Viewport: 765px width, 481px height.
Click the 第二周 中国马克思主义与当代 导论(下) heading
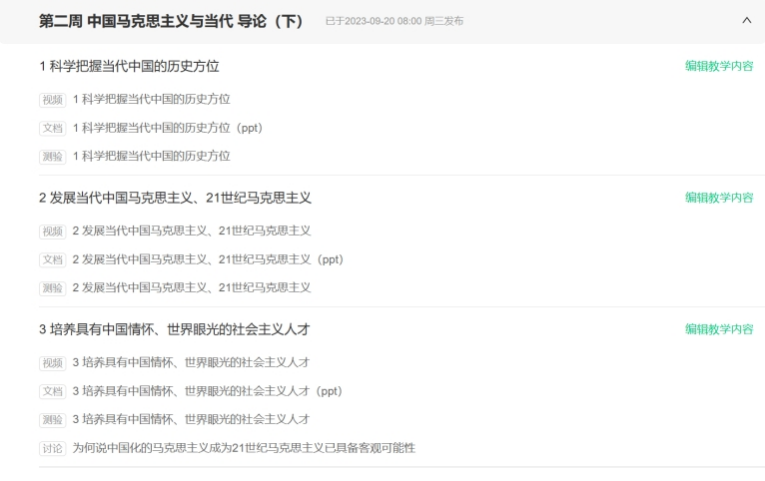171,21
